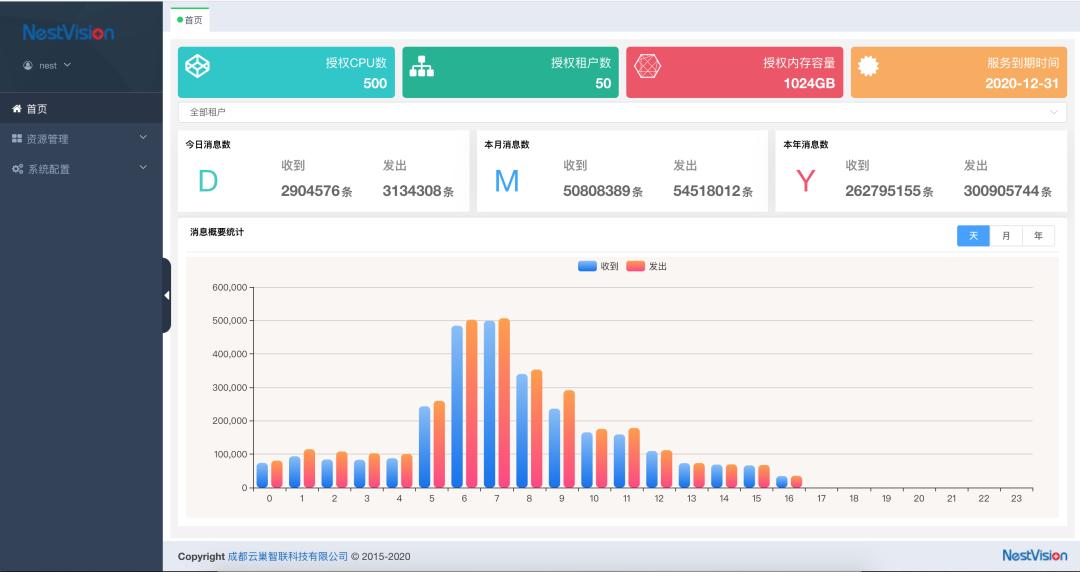1080x572 pixels.
Task: Click the 600,000 y-axis label
Action: [x=230, y=287]
